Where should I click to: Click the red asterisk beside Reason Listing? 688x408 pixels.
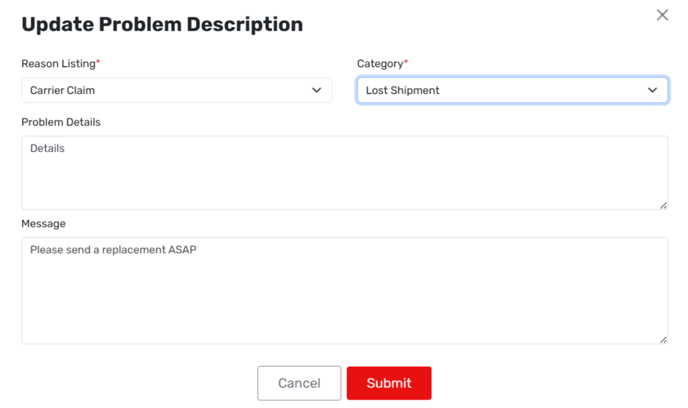click(x=98, y=62)
